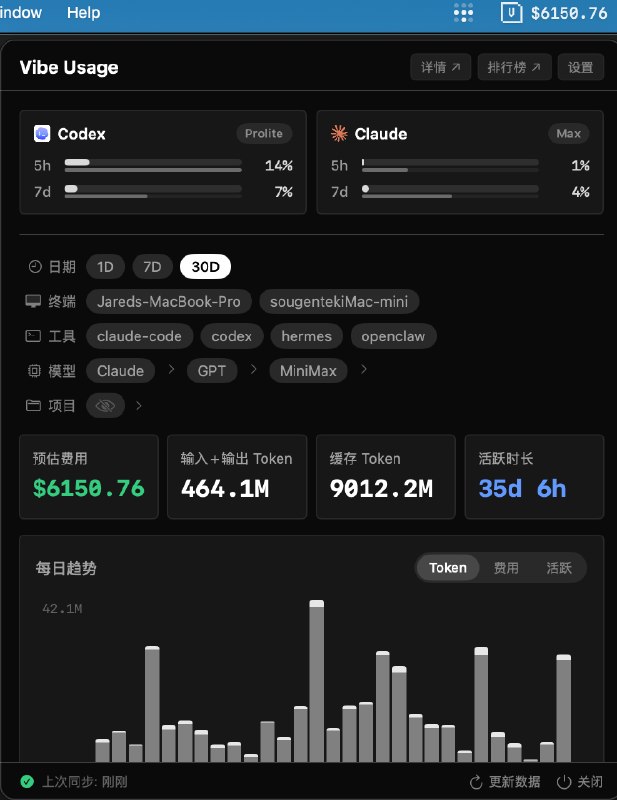The width and height of the screenshot is (617, 800).
Task: Toggle the Jareds-MacBook-Pro terminal filter
Action: tap(169, 302)
